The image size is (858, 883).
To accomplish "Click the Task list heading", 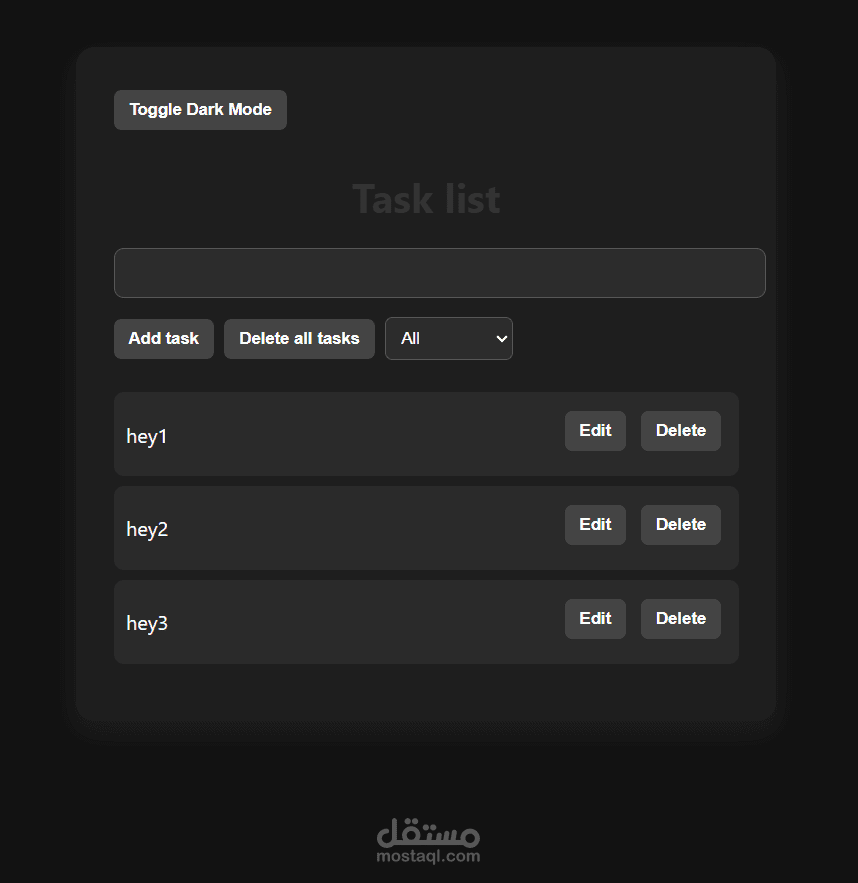I will coord(426,199).
